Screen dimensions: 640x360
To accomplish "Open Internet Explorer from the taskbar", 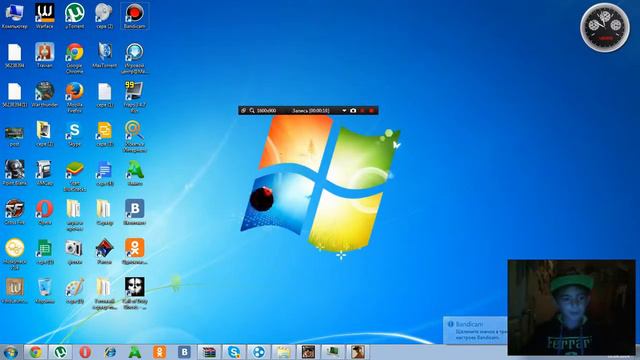I will [x=110, y=352].
